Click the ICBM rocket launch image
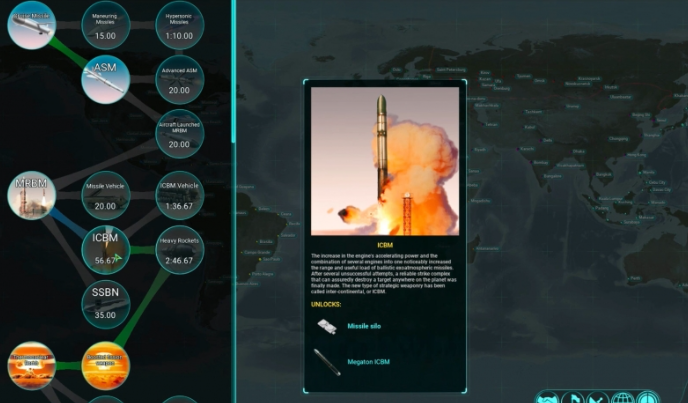This screenshot has height=403, width=688. pyautogui.click(x=385, y=161)
